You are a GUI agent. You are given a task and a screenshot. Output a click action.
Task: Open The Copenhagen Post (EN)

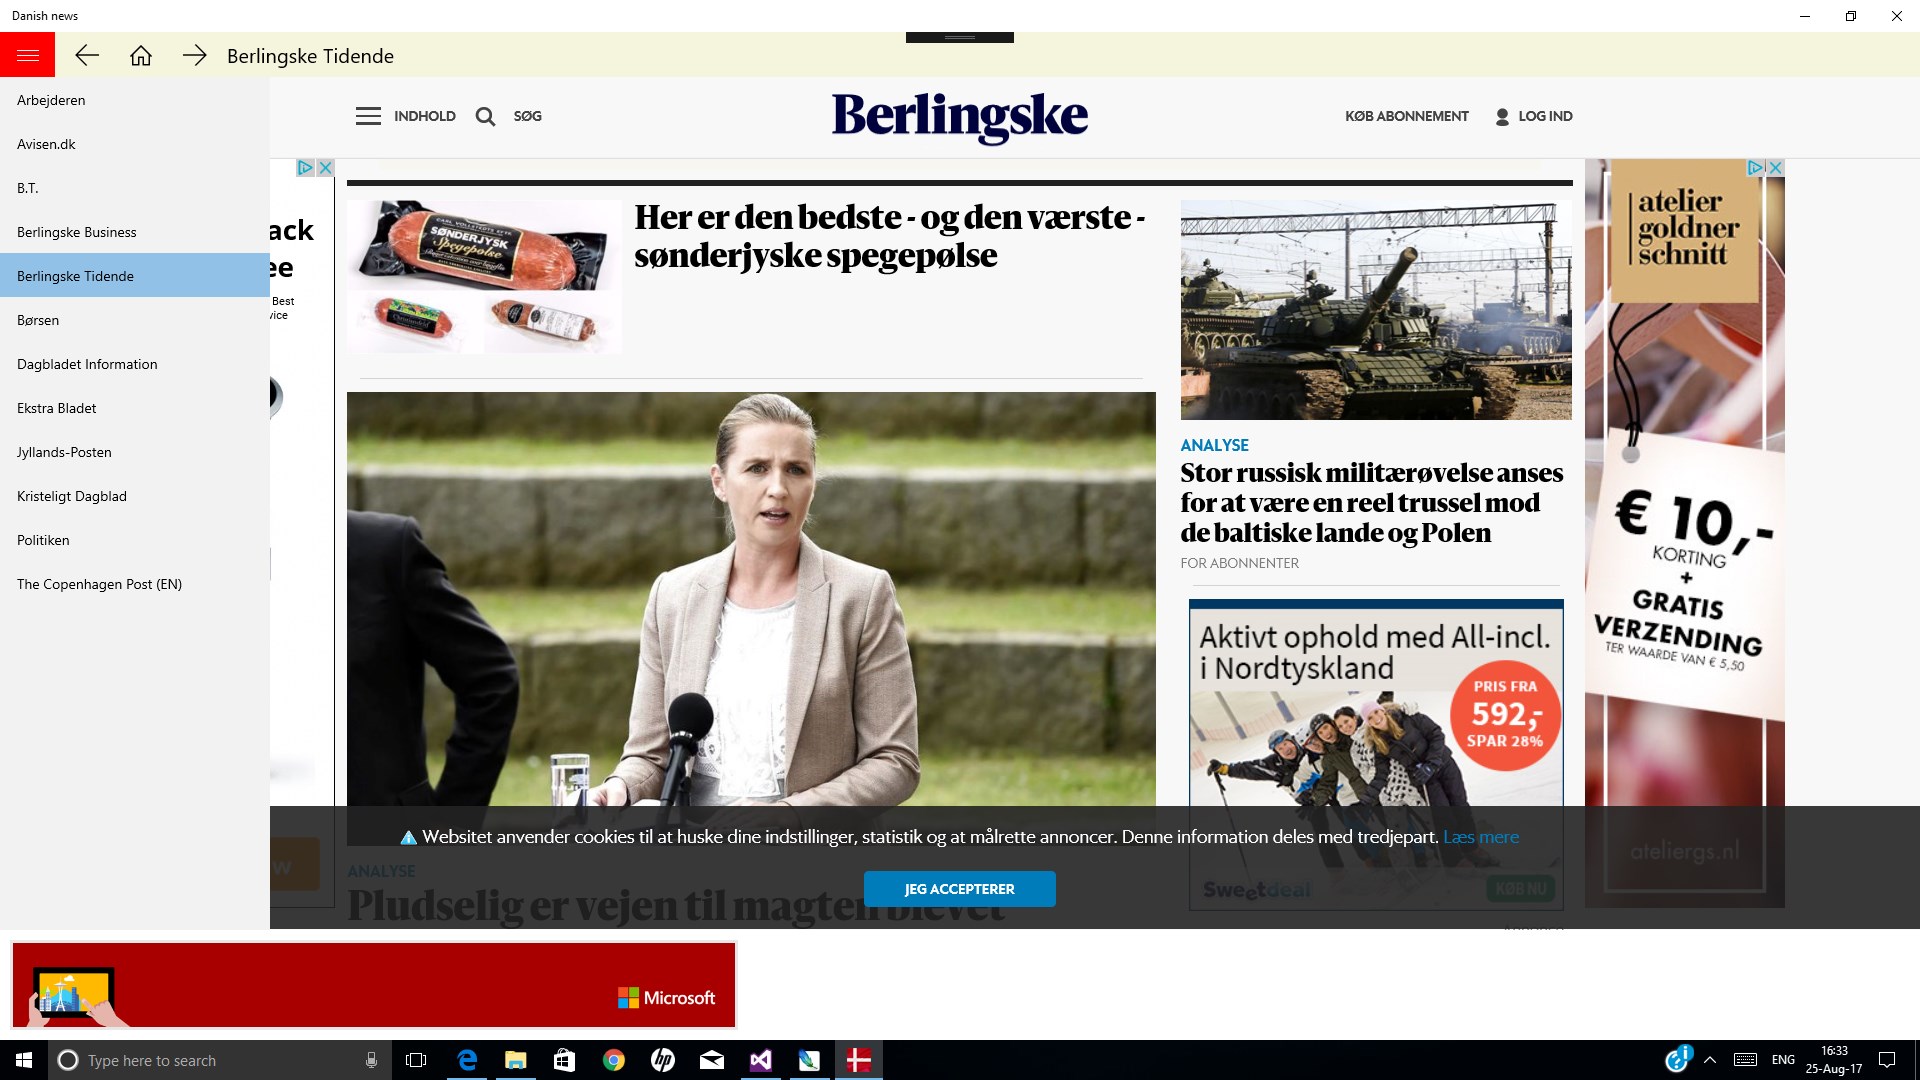[x=99, y=584]
